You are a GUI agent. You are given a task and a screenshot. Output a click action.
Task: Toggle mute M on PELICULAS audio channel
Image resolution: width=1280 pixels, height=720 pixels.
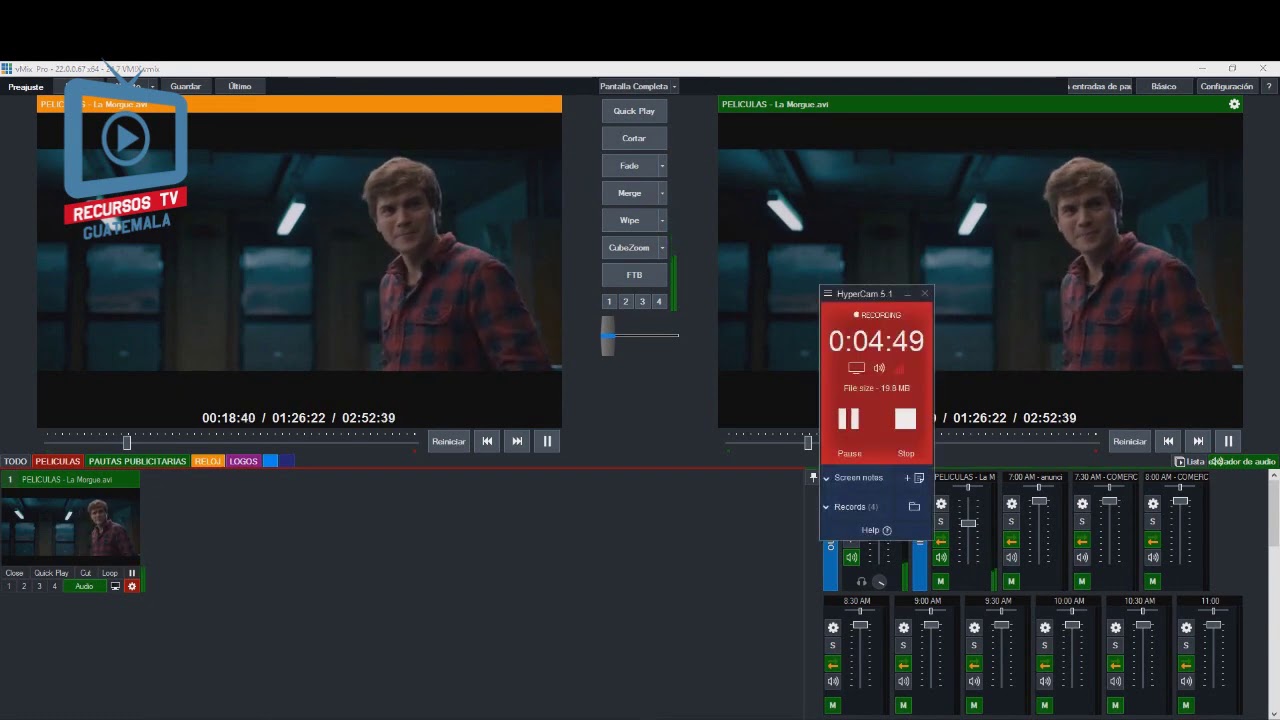click(940, 581)
